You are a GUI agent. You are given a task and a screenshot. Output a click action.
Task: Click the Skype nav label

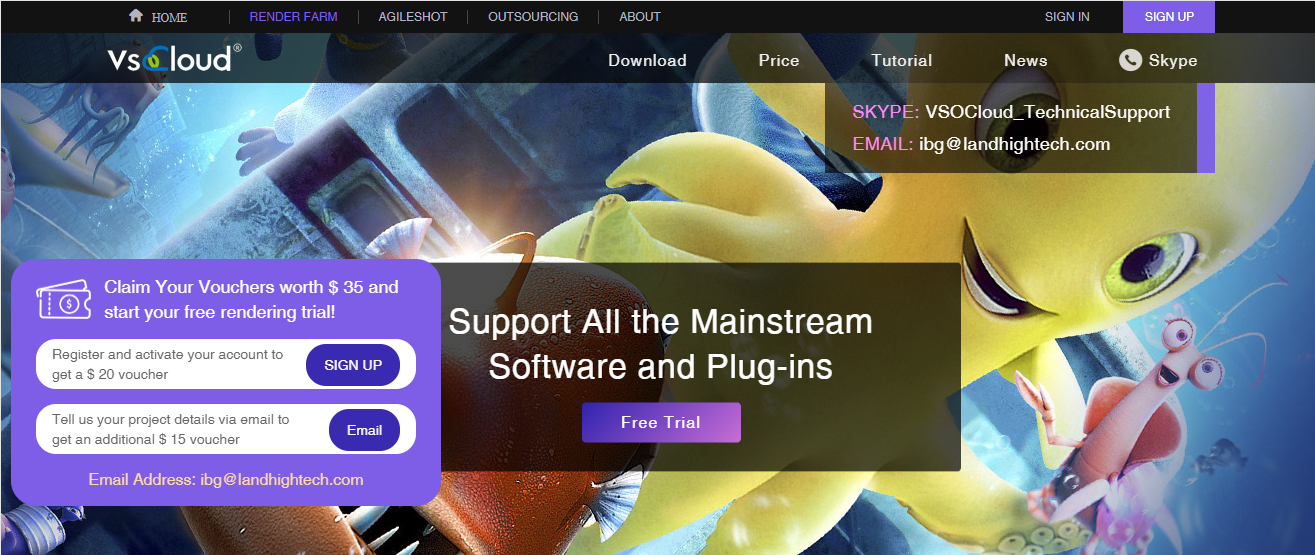(1173, 60)
